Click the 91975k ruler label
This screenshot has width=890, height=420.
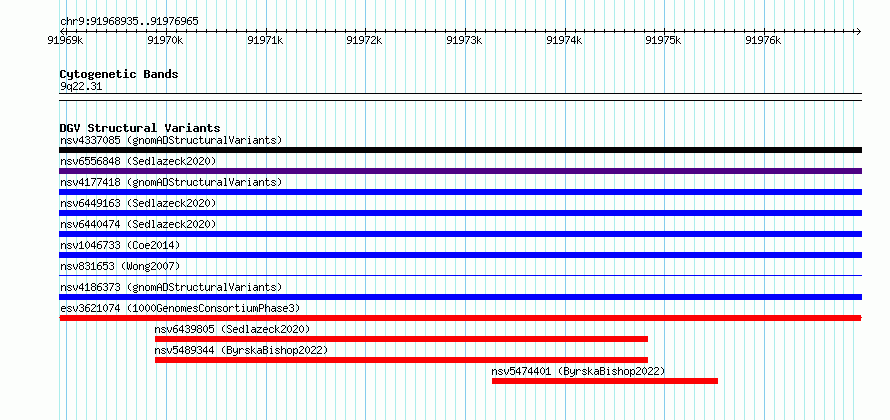click(x=664, y=40)
